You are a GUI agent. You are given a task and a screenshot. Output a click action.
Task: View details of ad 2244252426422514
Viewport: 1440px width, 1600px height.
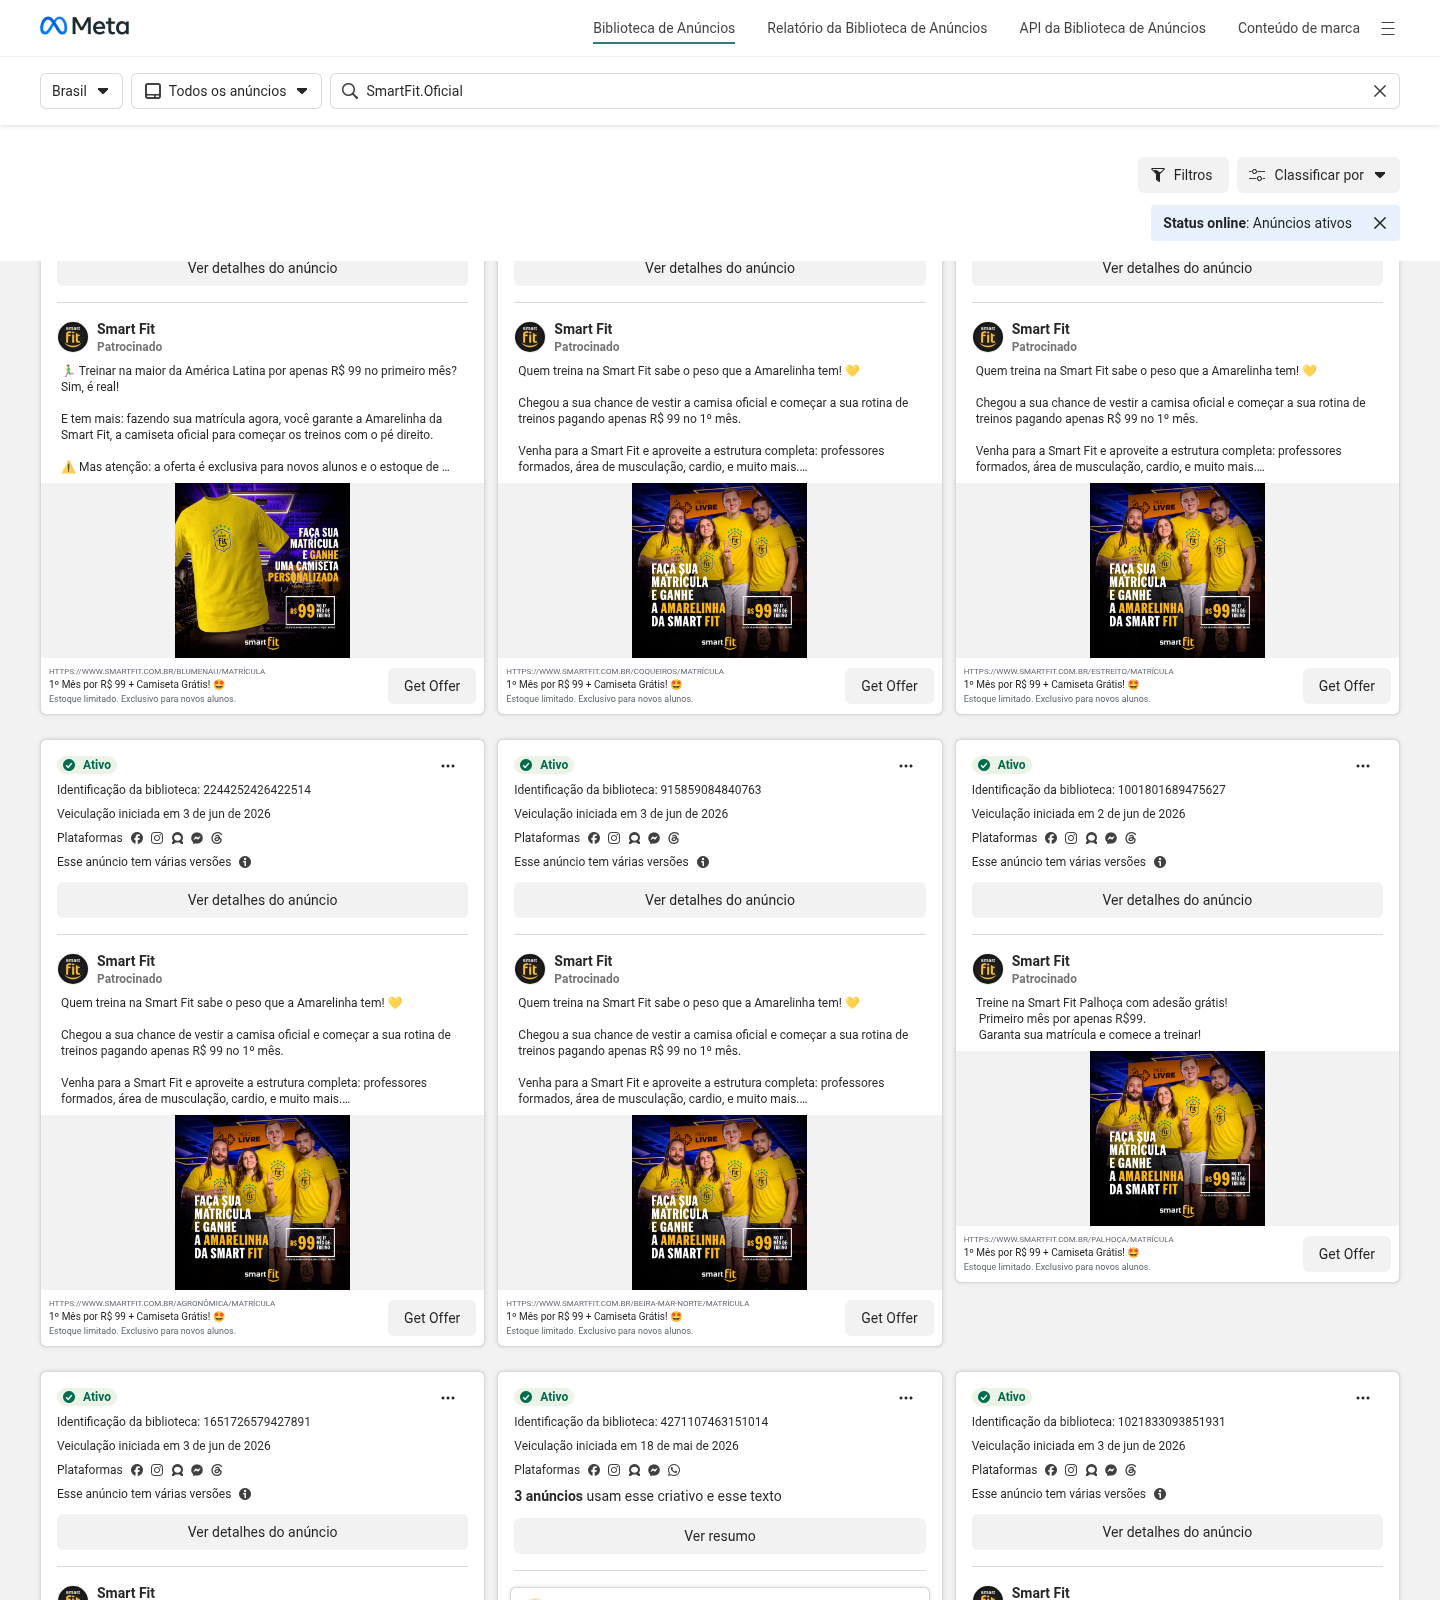[262, 900]
